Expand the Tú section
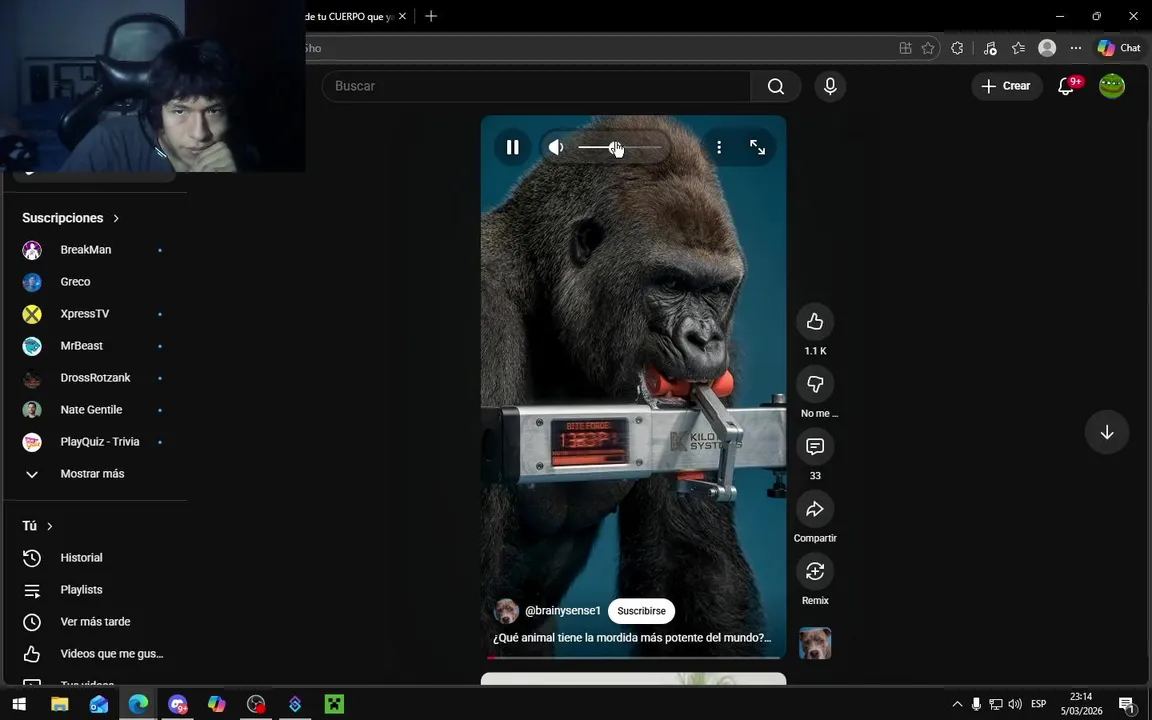This screenshot has width=1152, height=720. tap(37, 526)
